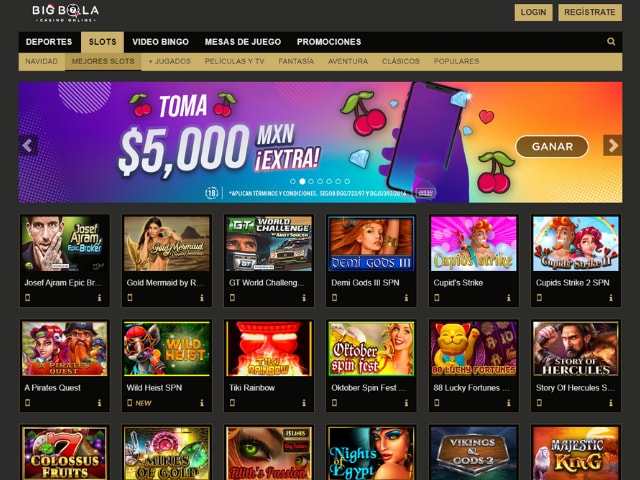640x480 pixels.
Task: Open the search magnifier icon
Action: click(611, 41)
